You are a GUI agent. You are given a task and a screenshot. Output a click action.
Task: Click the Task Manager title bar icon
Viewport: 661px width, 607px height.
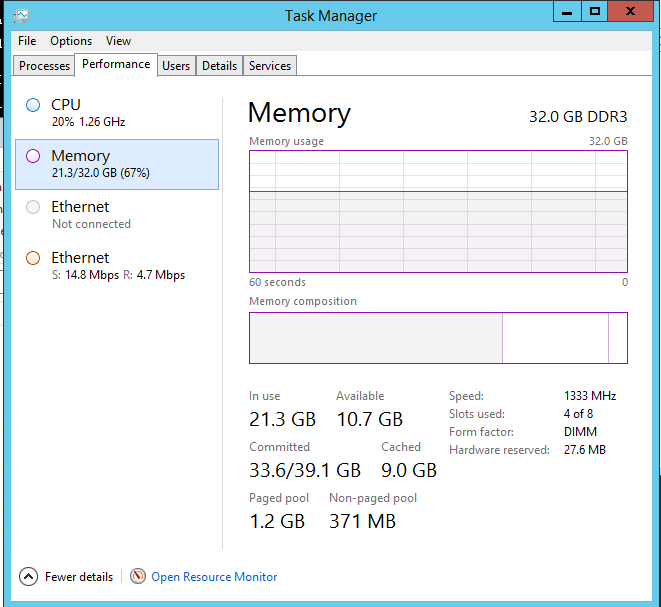point(21,16)
